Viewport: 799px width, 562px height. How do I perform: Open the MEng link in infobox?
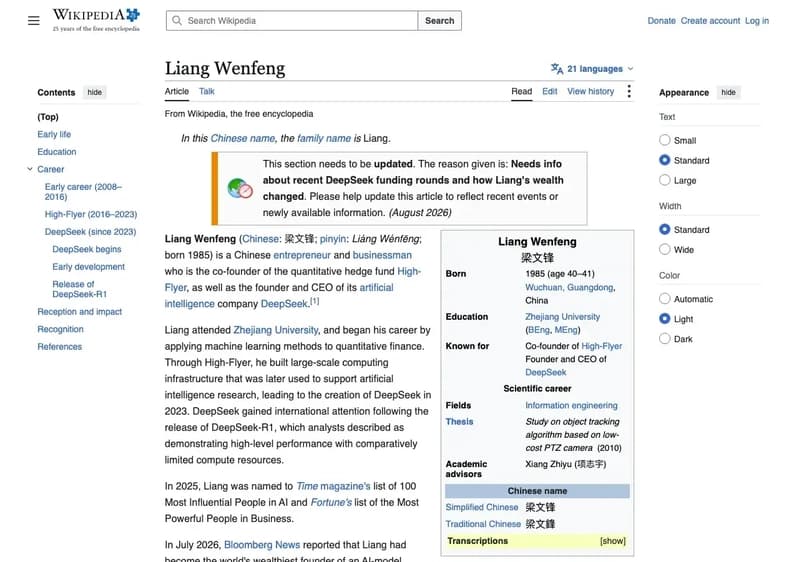point(566,330)
